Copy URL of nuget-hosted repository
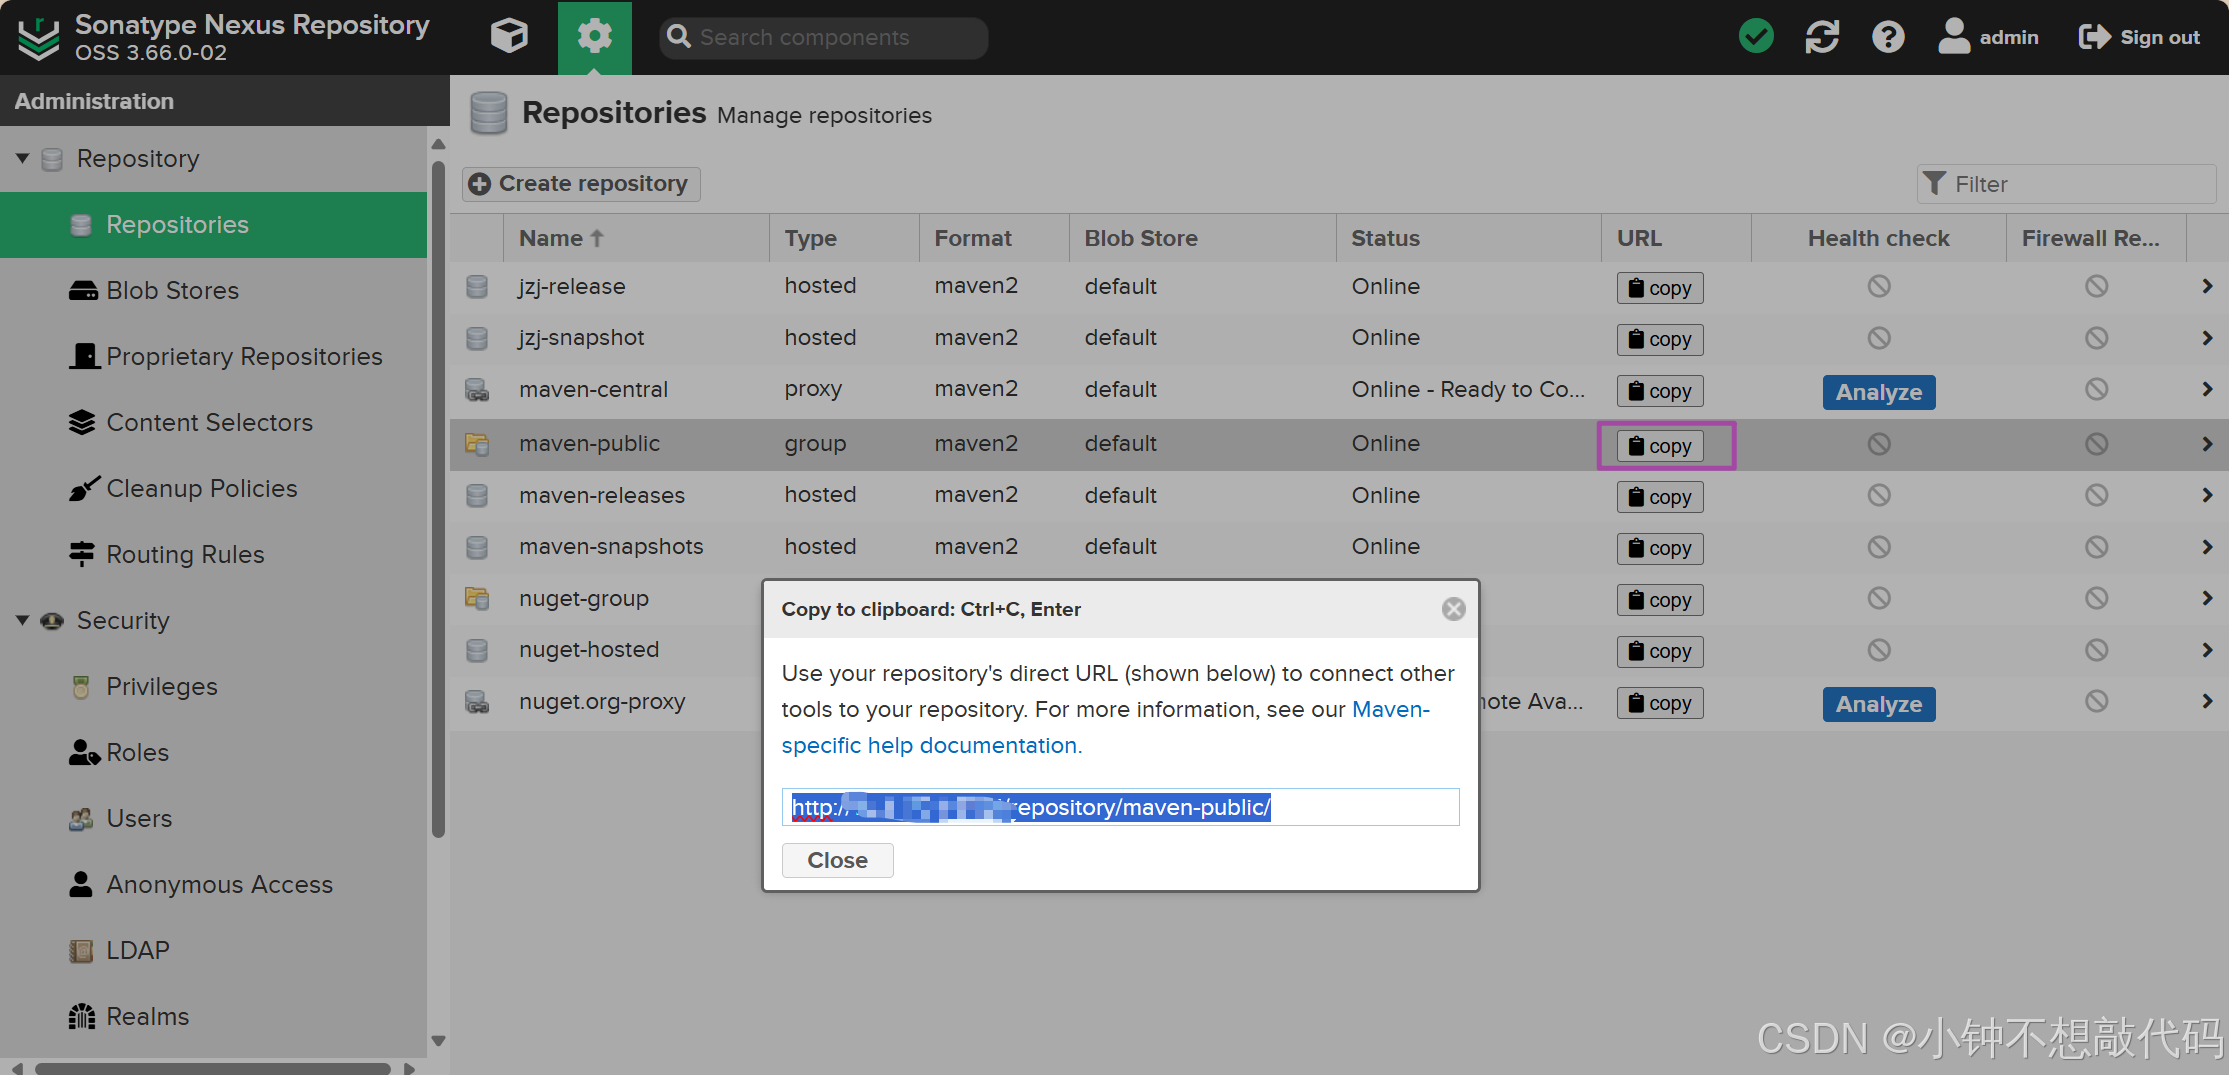2229x1075 pixels. point(1660,651)
